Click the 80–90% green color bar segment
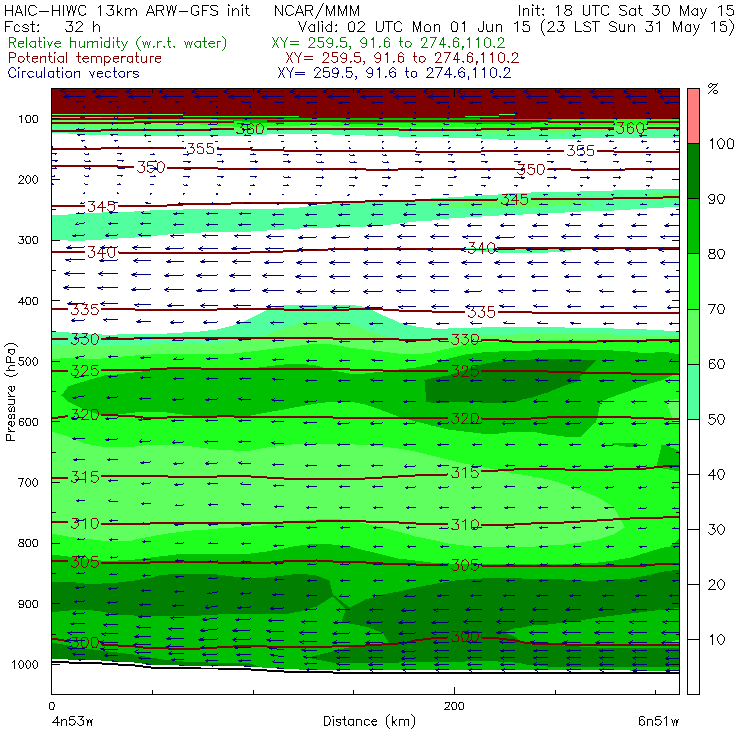 tap(693, 226)
